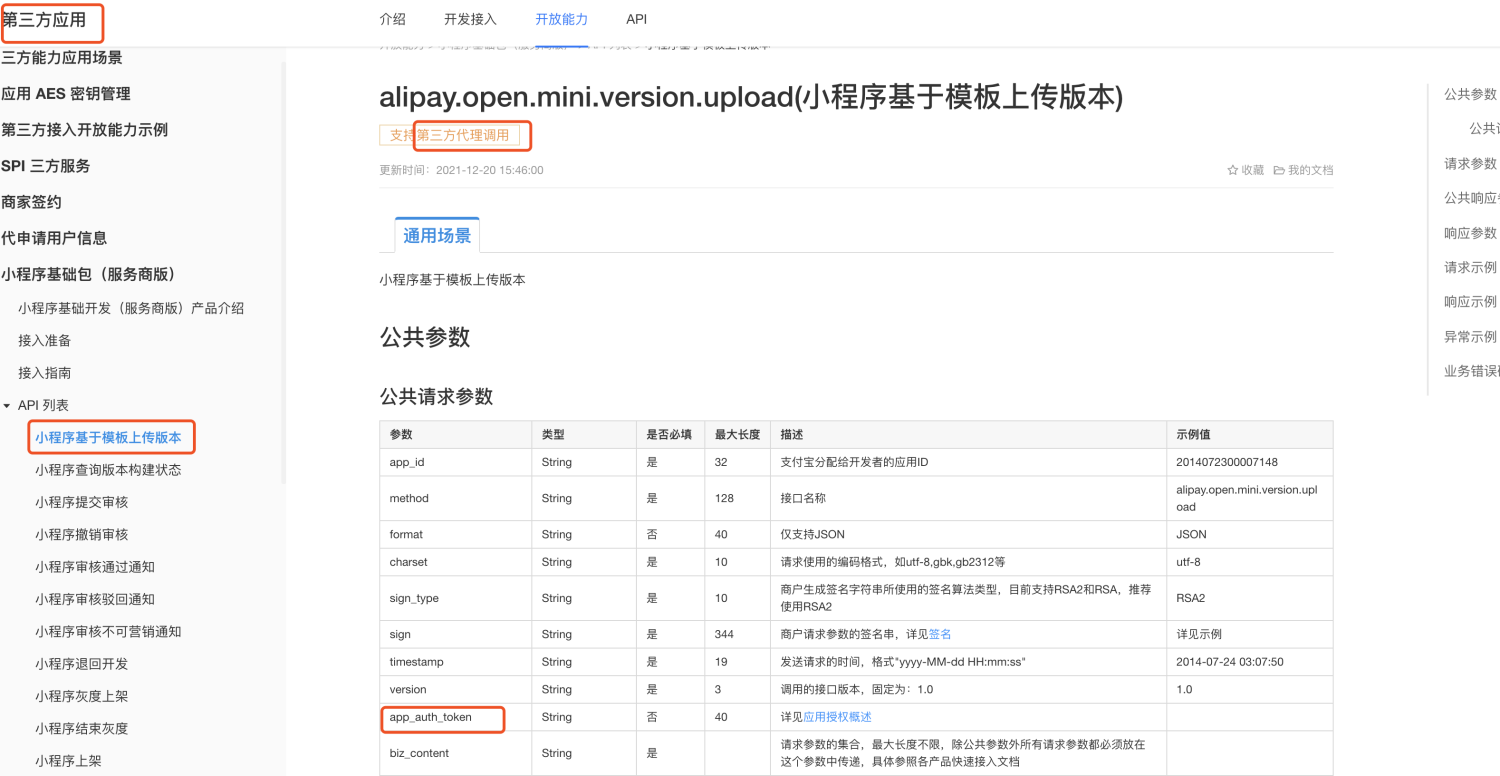Jump to 响应参数 in right outline
The width and height of the screenshot is (1500, 776).
(1470, 233)
